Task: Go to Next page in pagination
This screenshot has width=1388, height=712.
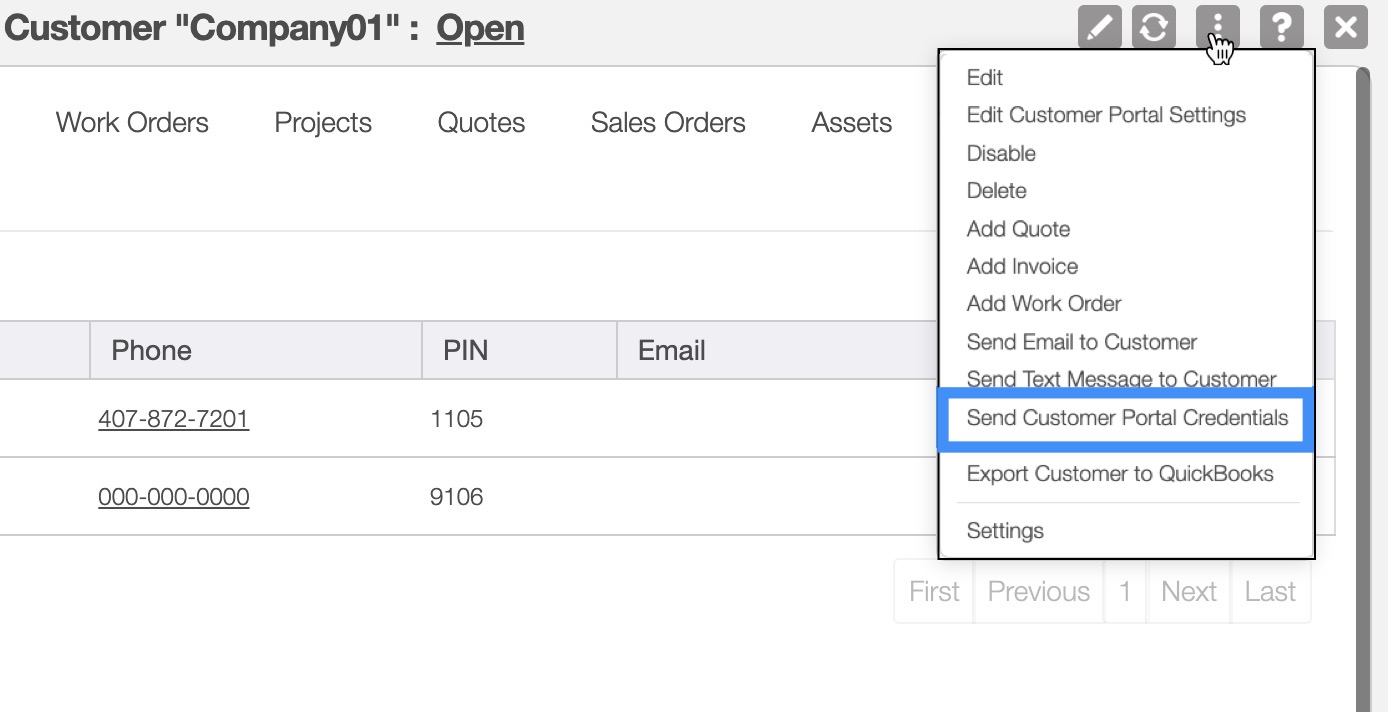Action: 1188,592
